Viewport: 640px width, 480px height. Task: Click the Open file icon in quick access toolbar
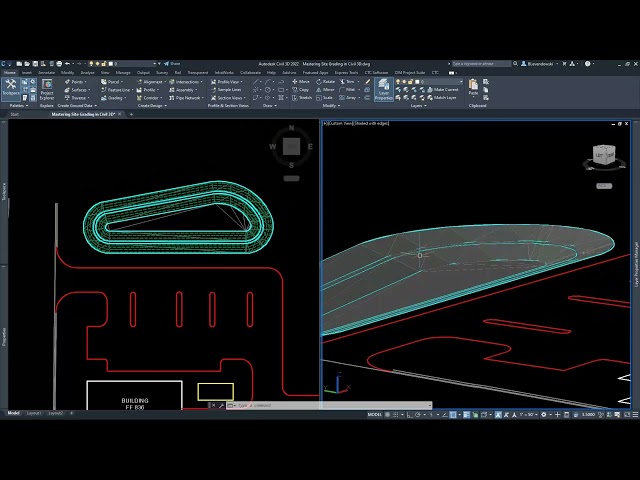click(27, 64)
